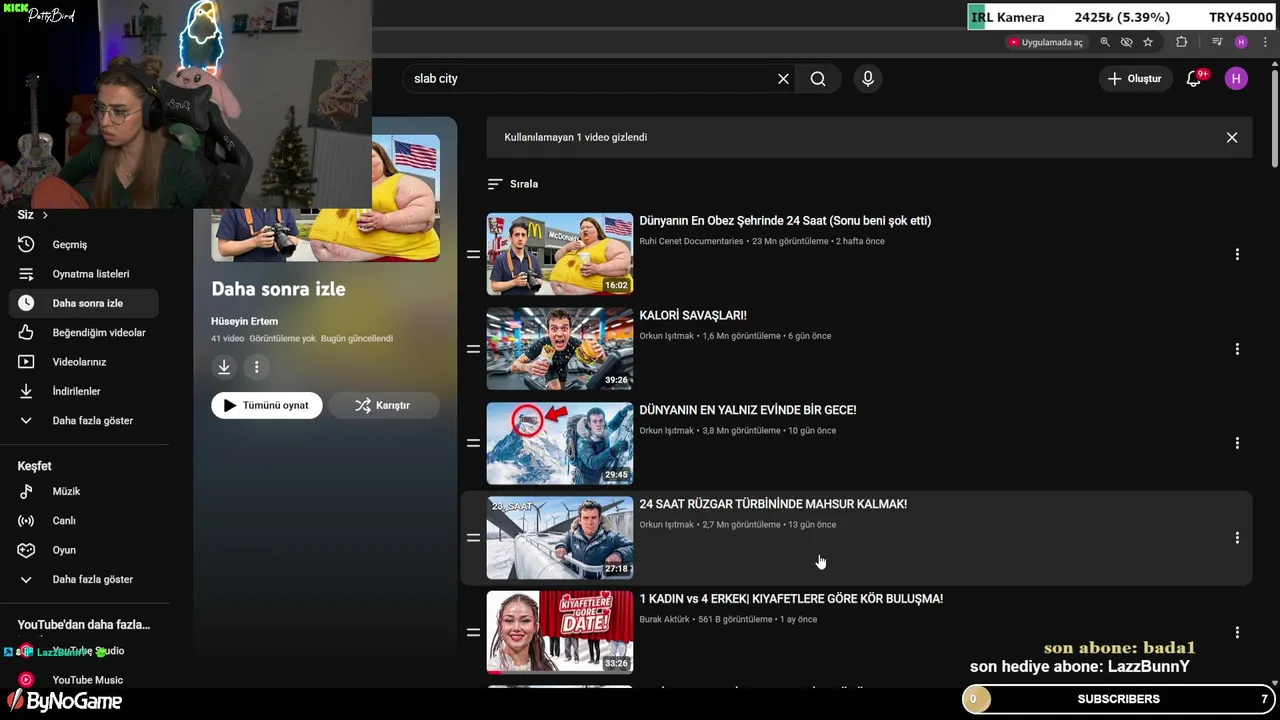The width and height of the screenshot is (1280, 720).
Task: Open options menu for 'DÜNYANIN EN YALNIZ EVİNDE'
Action: (1237, 443)
